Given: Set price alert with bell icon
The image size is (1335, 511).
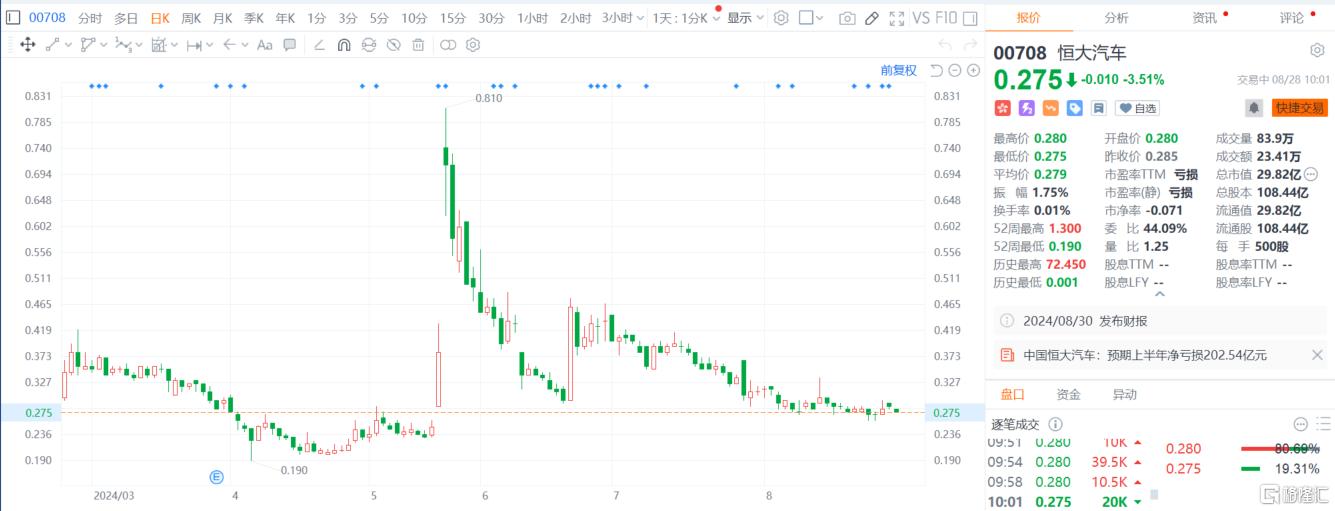Looking at the screenshot, I should 1254,108.
